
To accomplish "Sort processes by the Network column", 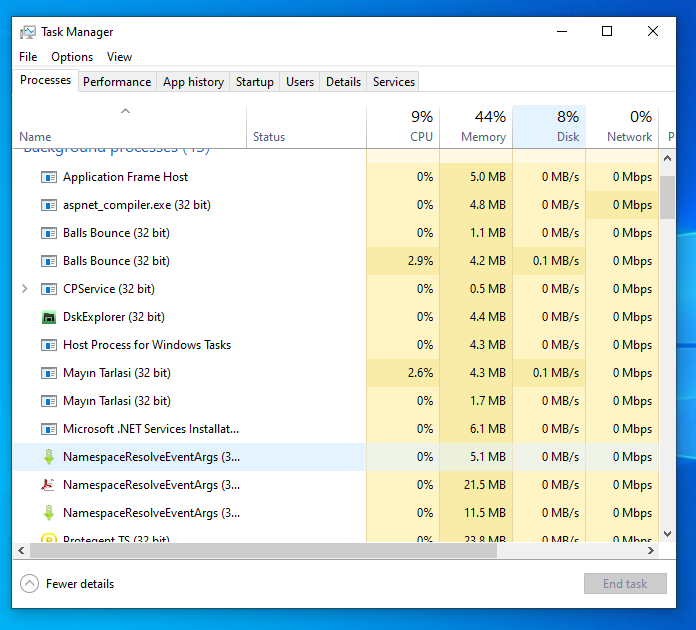I will (x=622, y=127).
